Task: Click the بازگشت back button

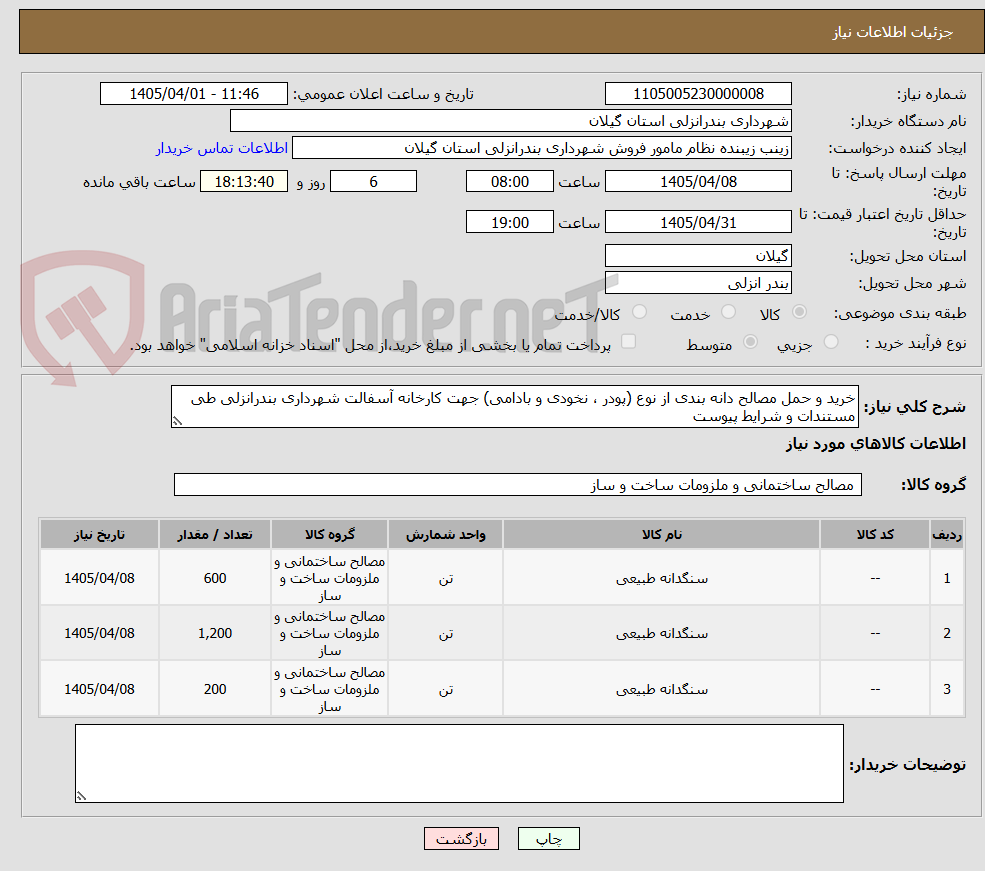Action: 461,838
